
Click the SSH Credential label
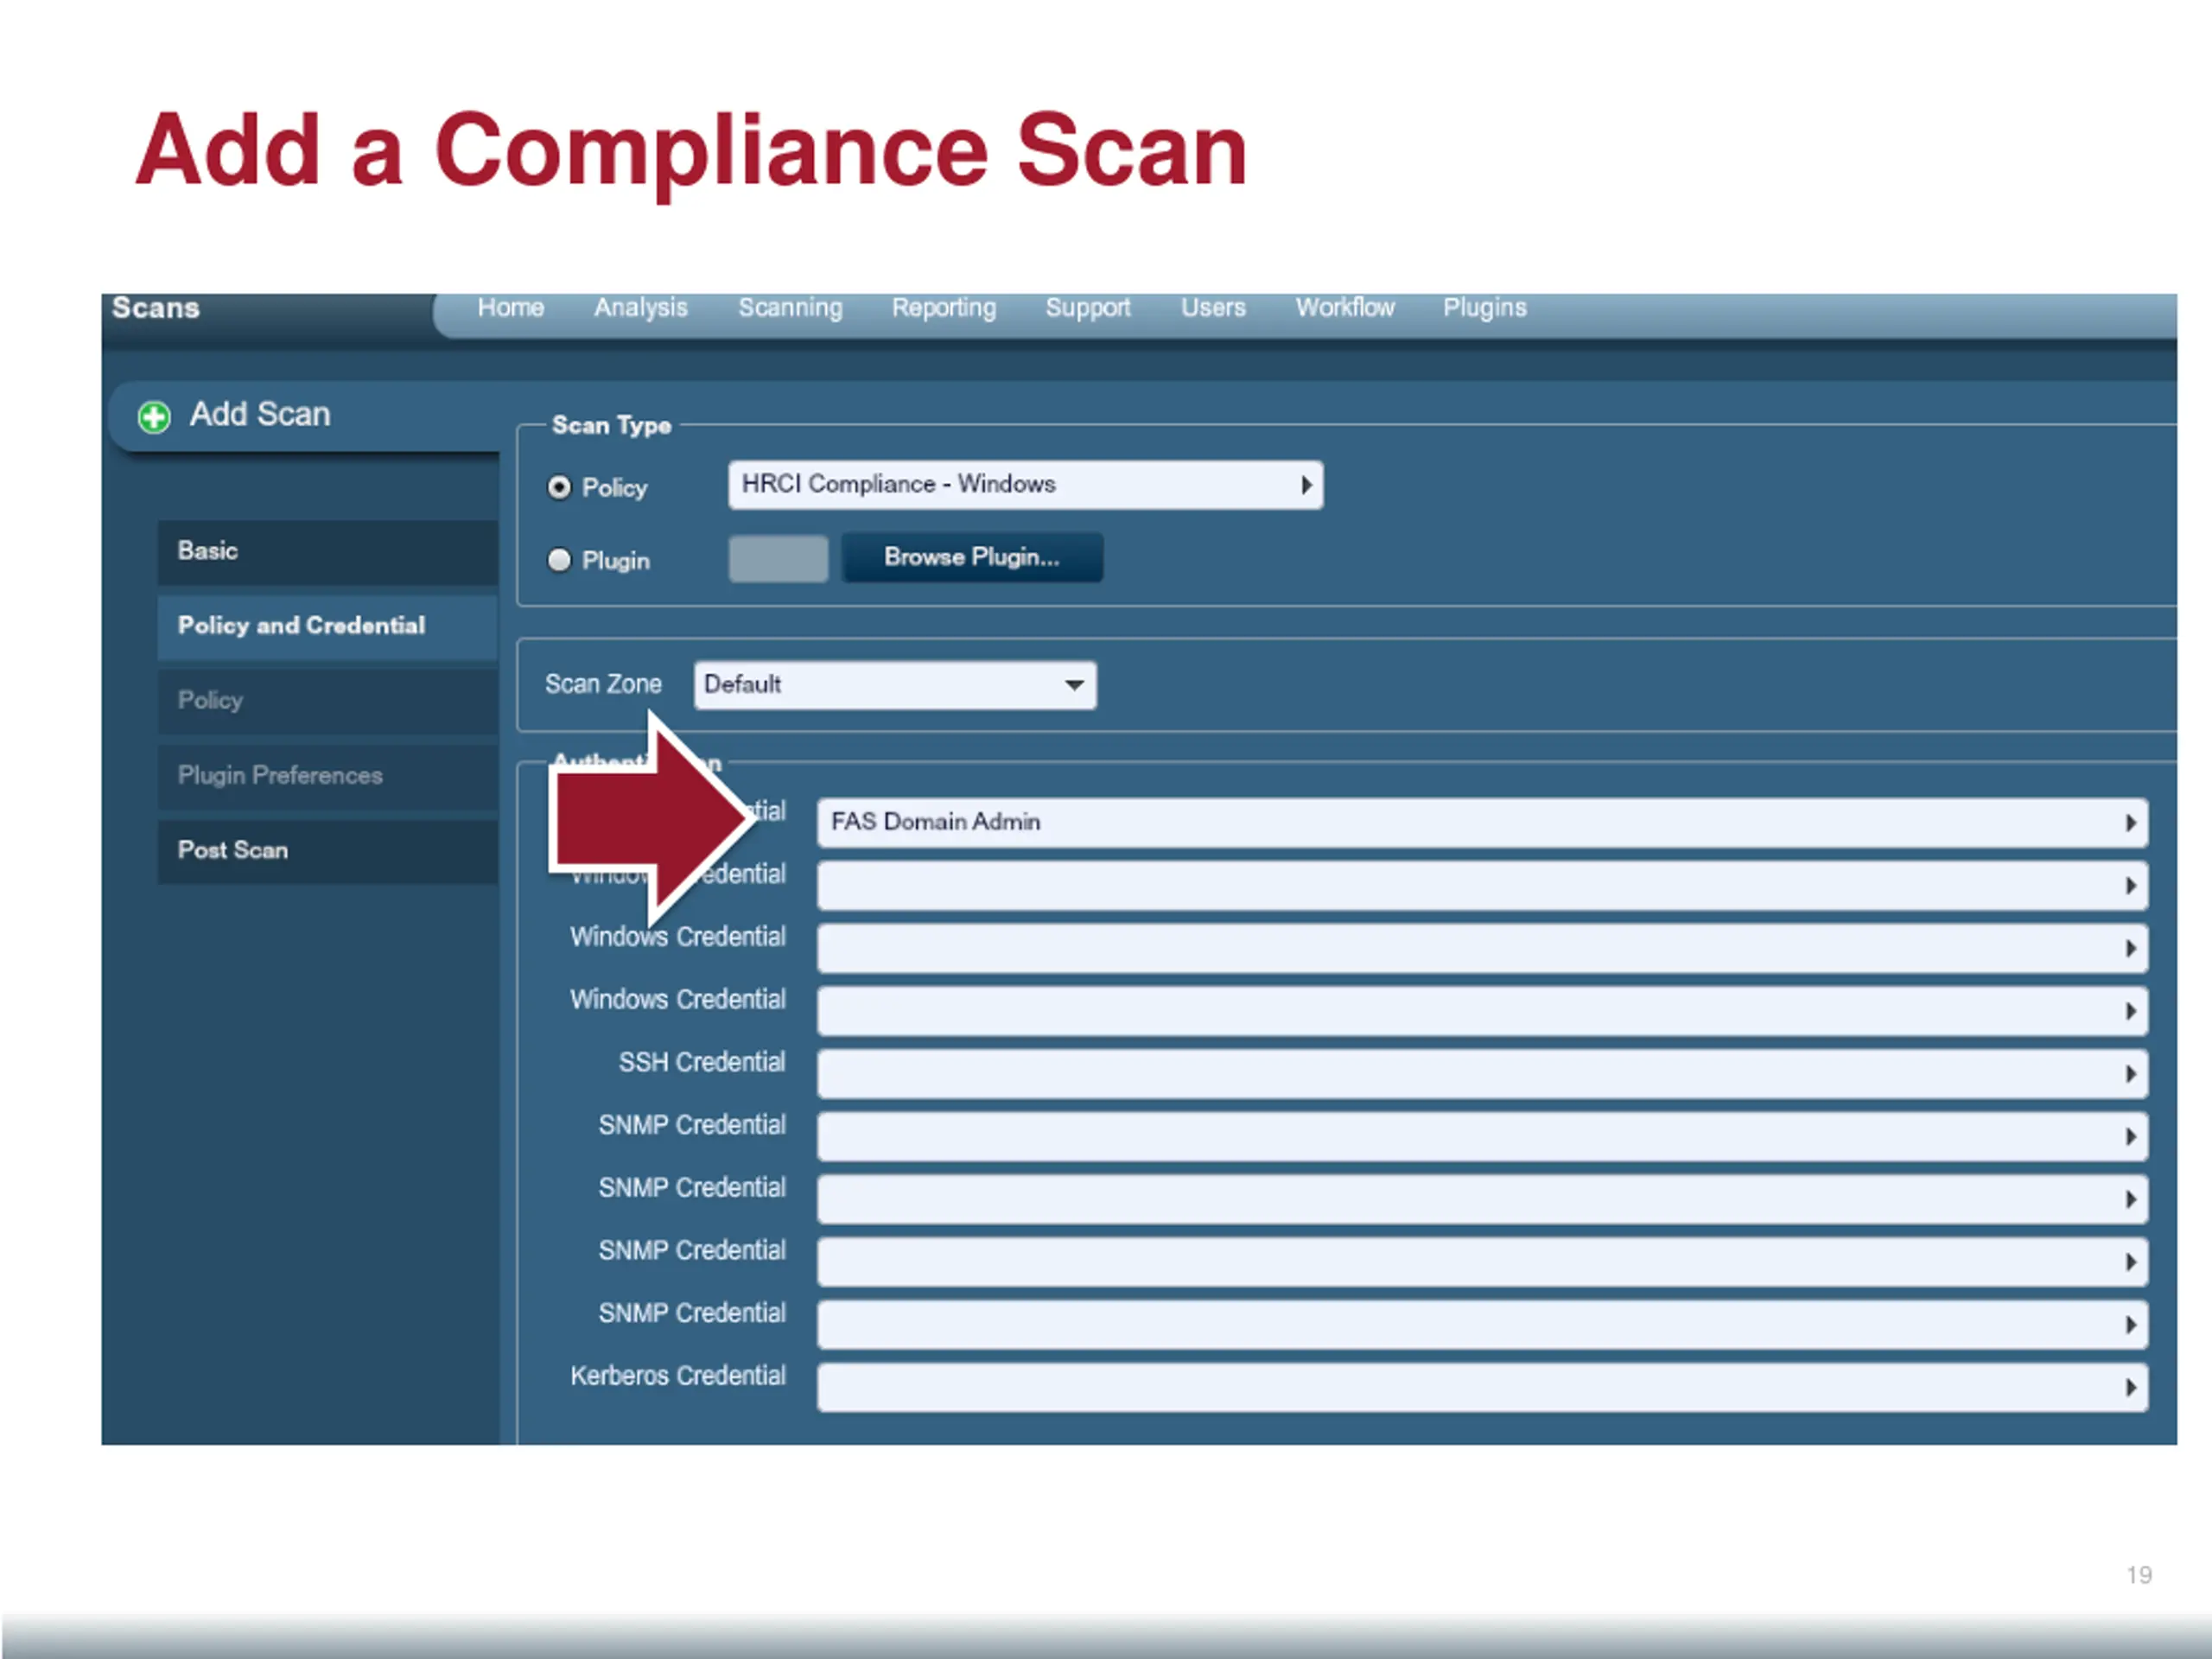[x=702, y=1062]
